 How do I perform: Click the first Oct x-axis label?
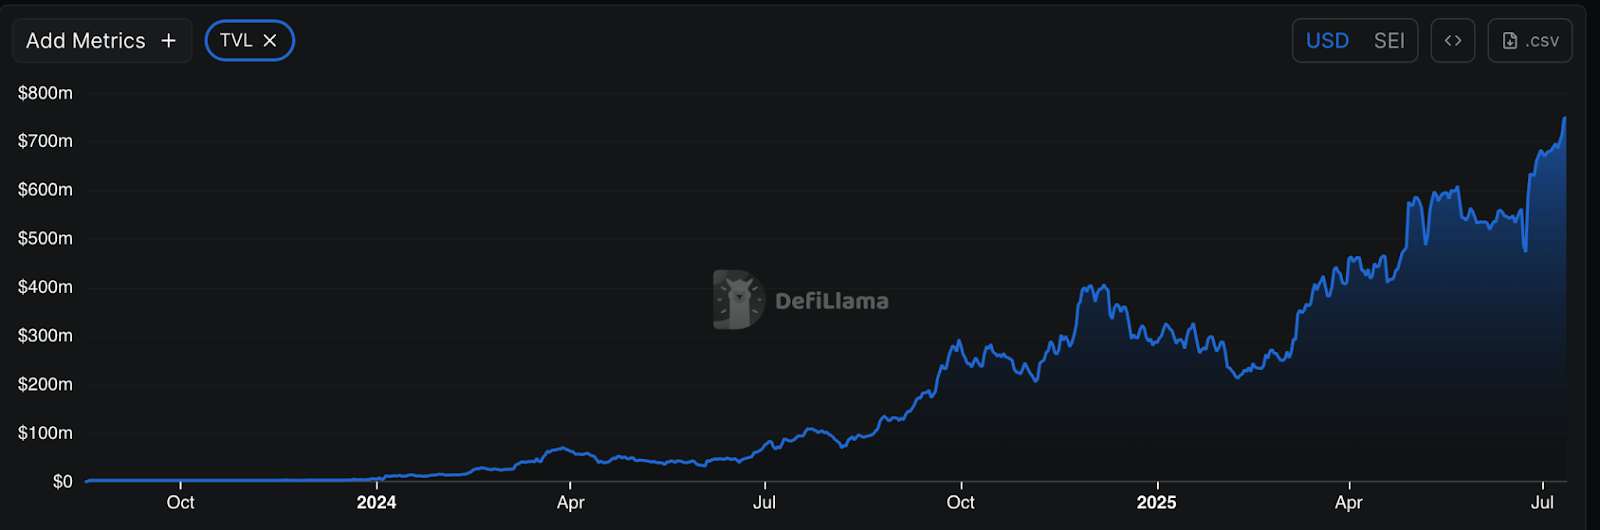(x=180, y=502)
